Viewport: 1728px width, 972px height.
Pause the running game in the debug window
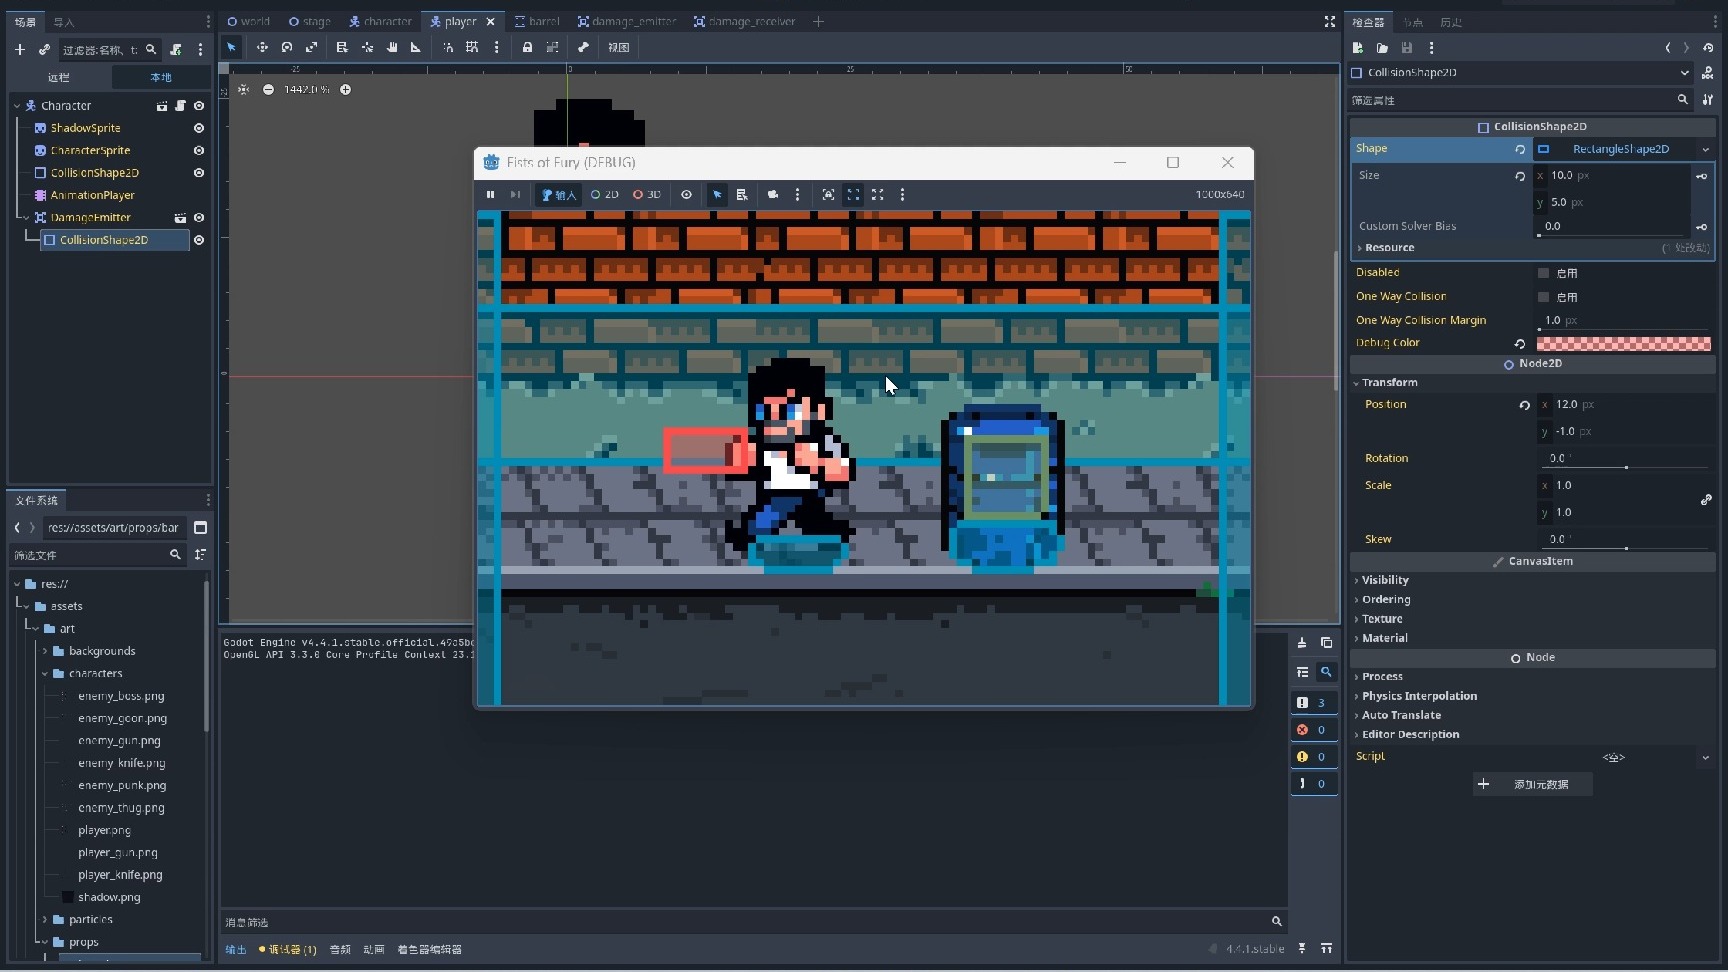(490, 195)
